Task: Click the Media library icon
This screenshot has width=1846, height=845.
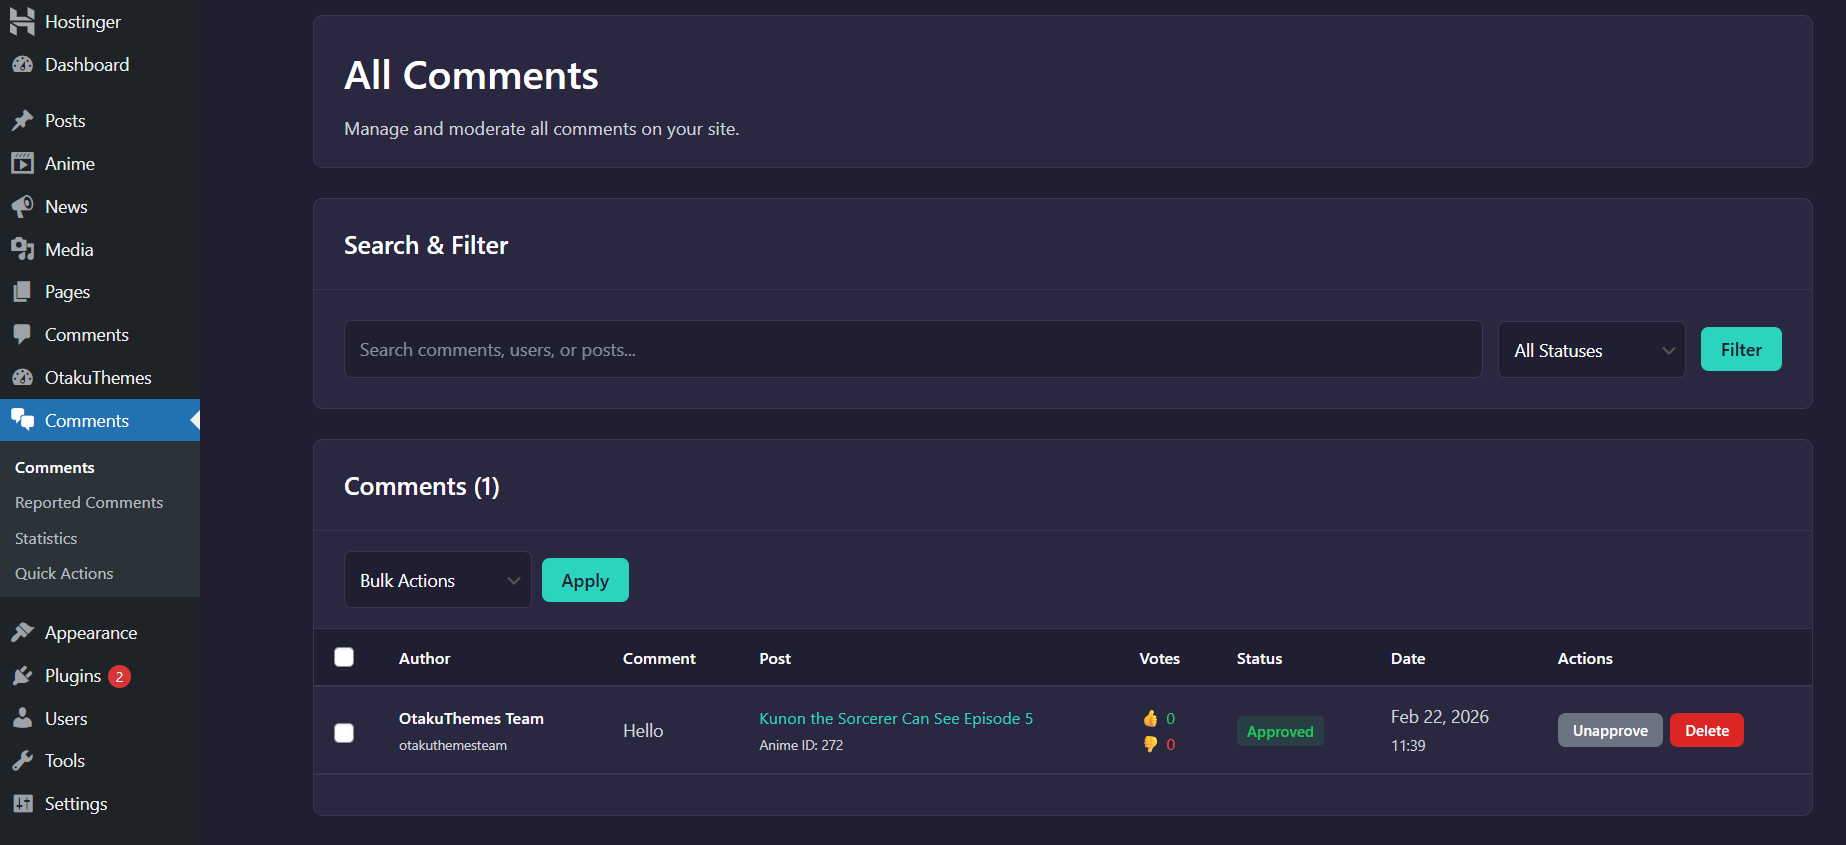Action: (x=23, y=250)
